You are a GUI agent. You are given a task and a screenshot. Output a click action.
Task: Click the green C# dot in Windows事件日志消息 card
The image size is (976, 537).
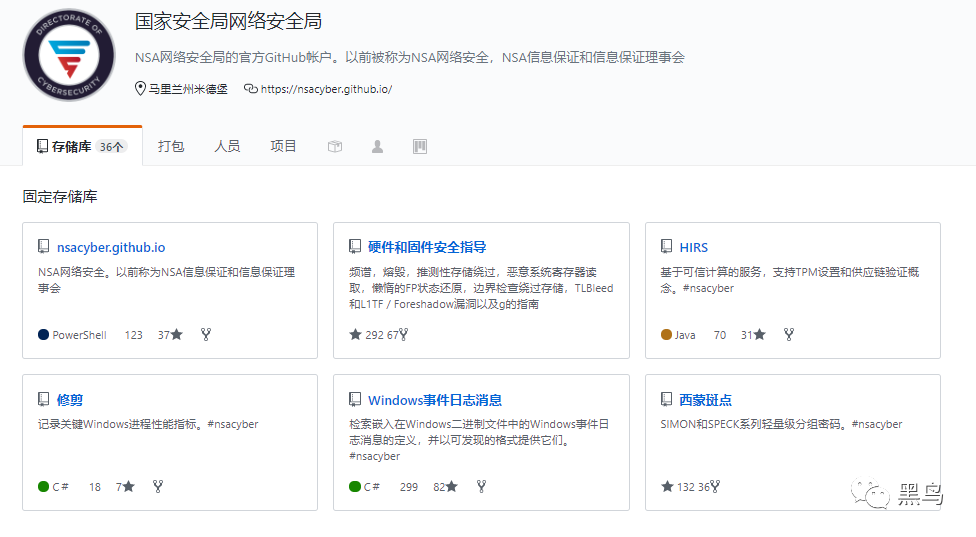pyautogui.click(x=355, y=487)
